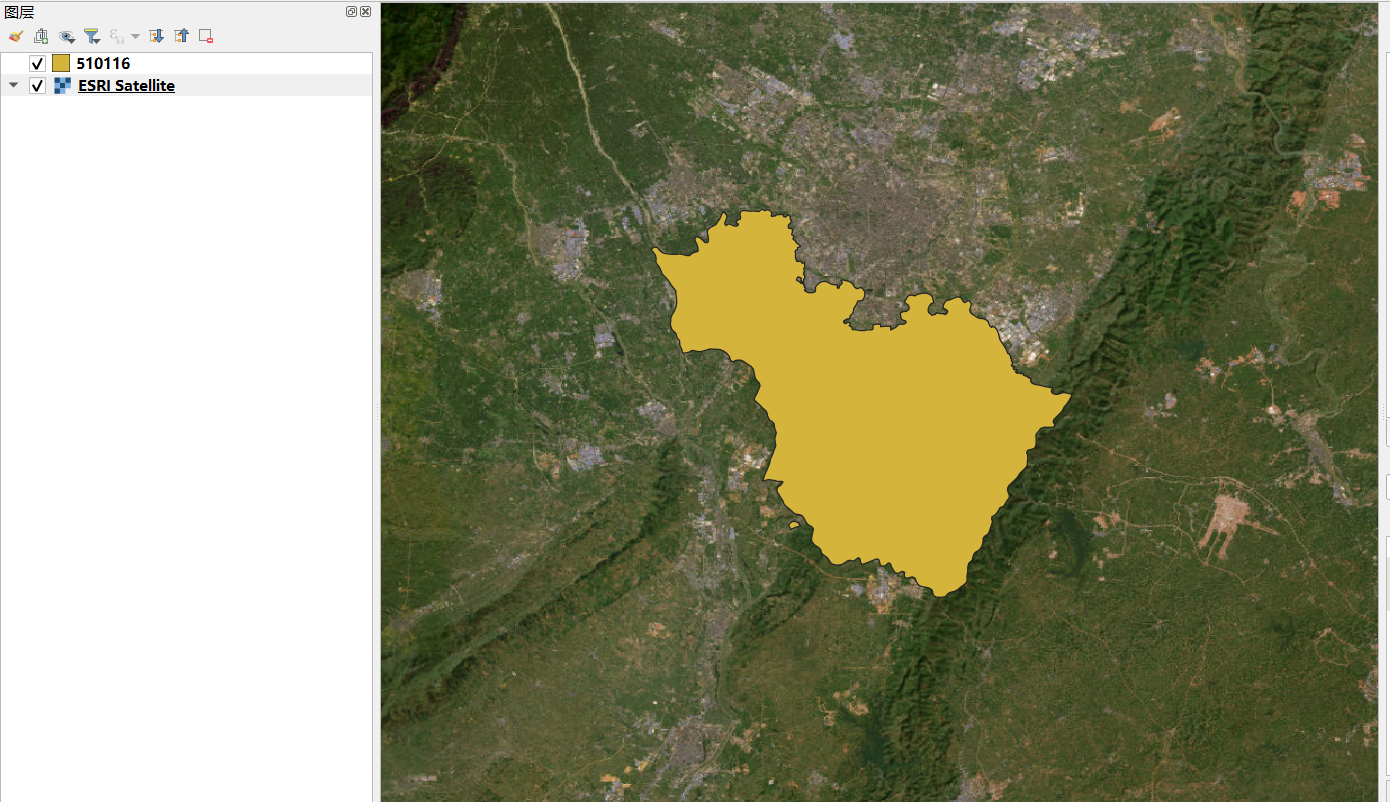Click the expand all layers icon
The width and height of the screenshot is (1390, 802).
pos(157,36)
